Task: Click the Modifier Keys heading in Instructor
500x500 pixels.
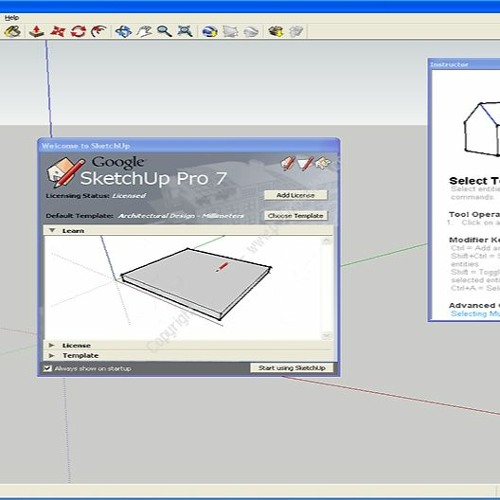Action: [474, 240]
